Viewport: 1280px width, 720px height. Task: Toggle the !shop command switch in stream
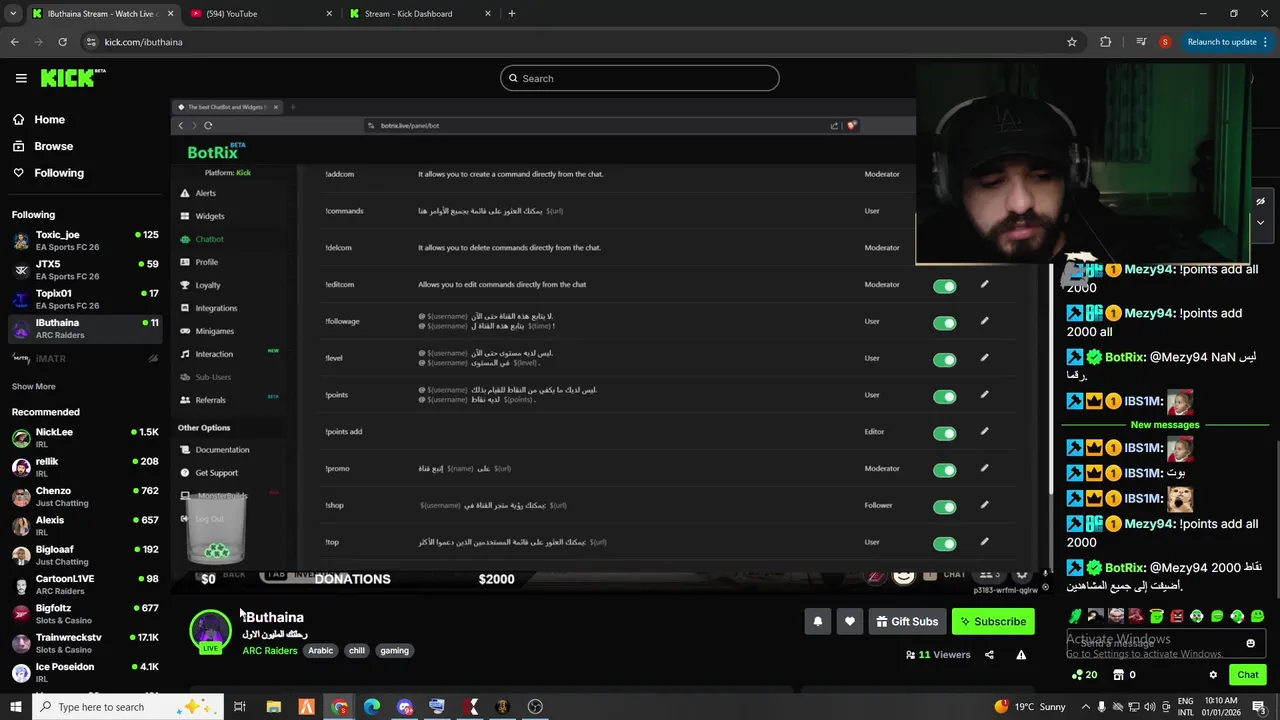tap(944, 507)
